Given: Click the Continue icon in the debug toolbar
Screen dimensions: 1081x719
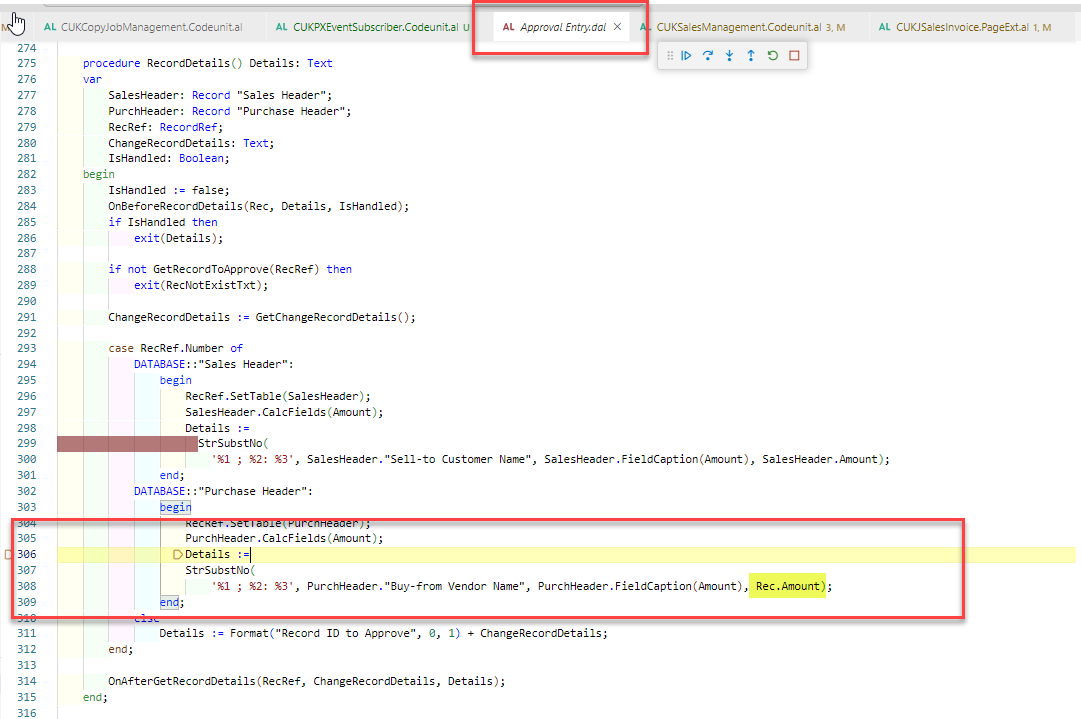Looking at the screenshot, I should tap(686, 55).
